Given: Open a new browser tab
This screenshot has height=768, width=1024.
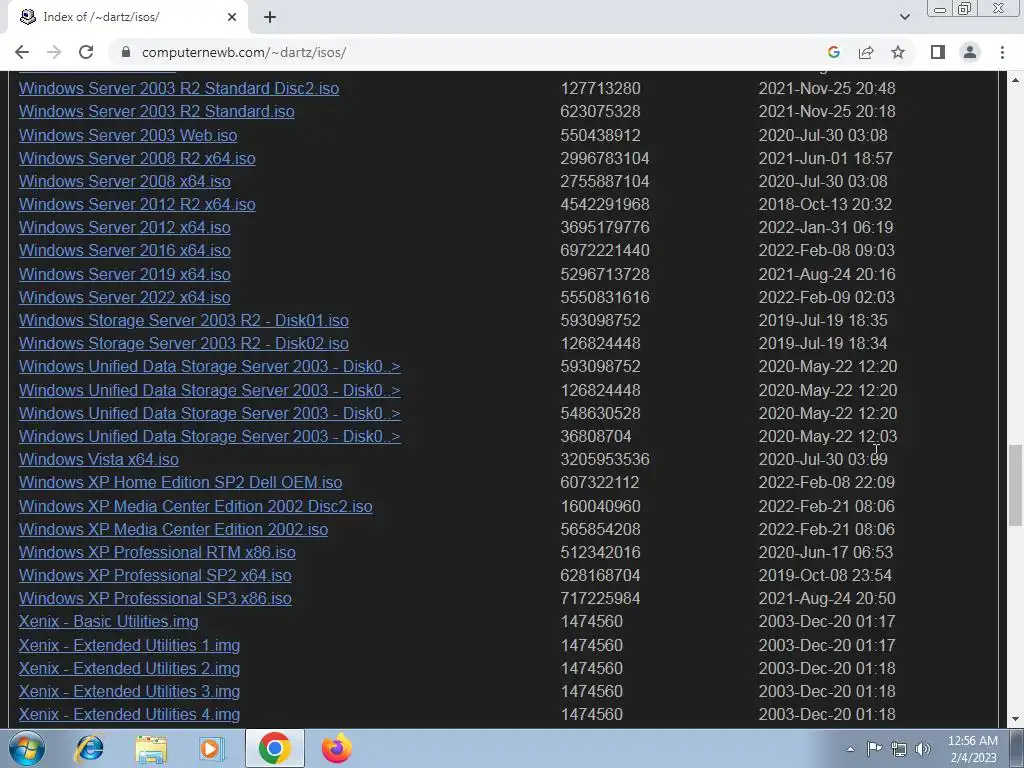Looking at the screenshot, I should (x=270, y=18).
